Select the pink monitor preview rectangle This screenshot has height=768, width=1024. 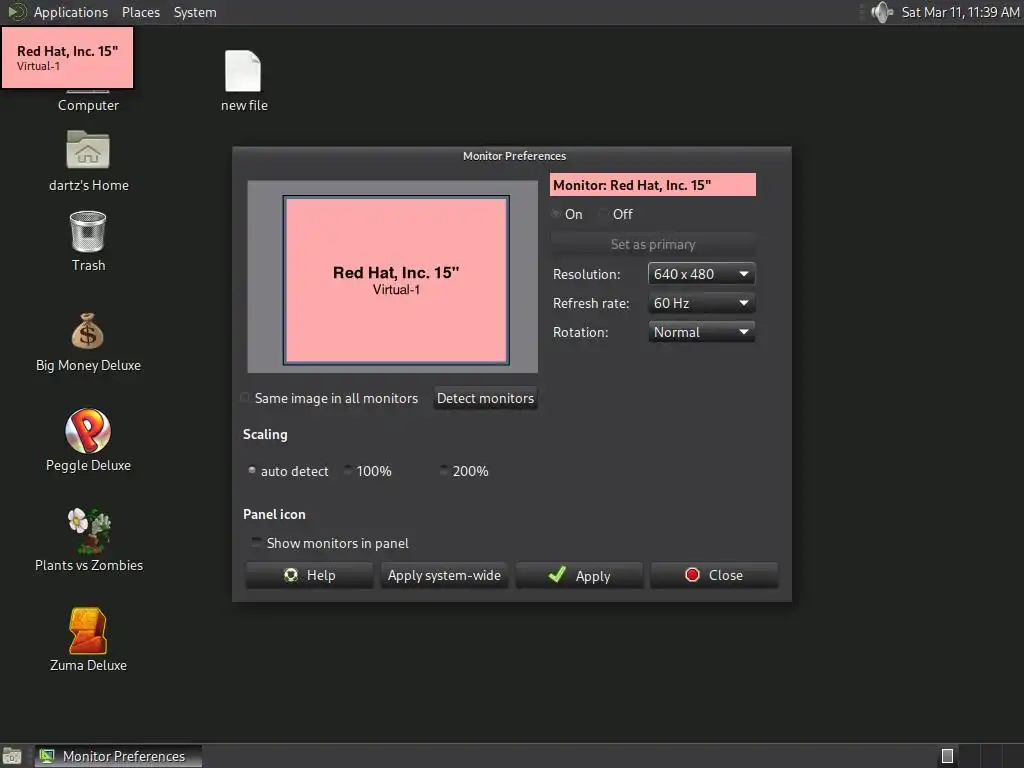396,280
